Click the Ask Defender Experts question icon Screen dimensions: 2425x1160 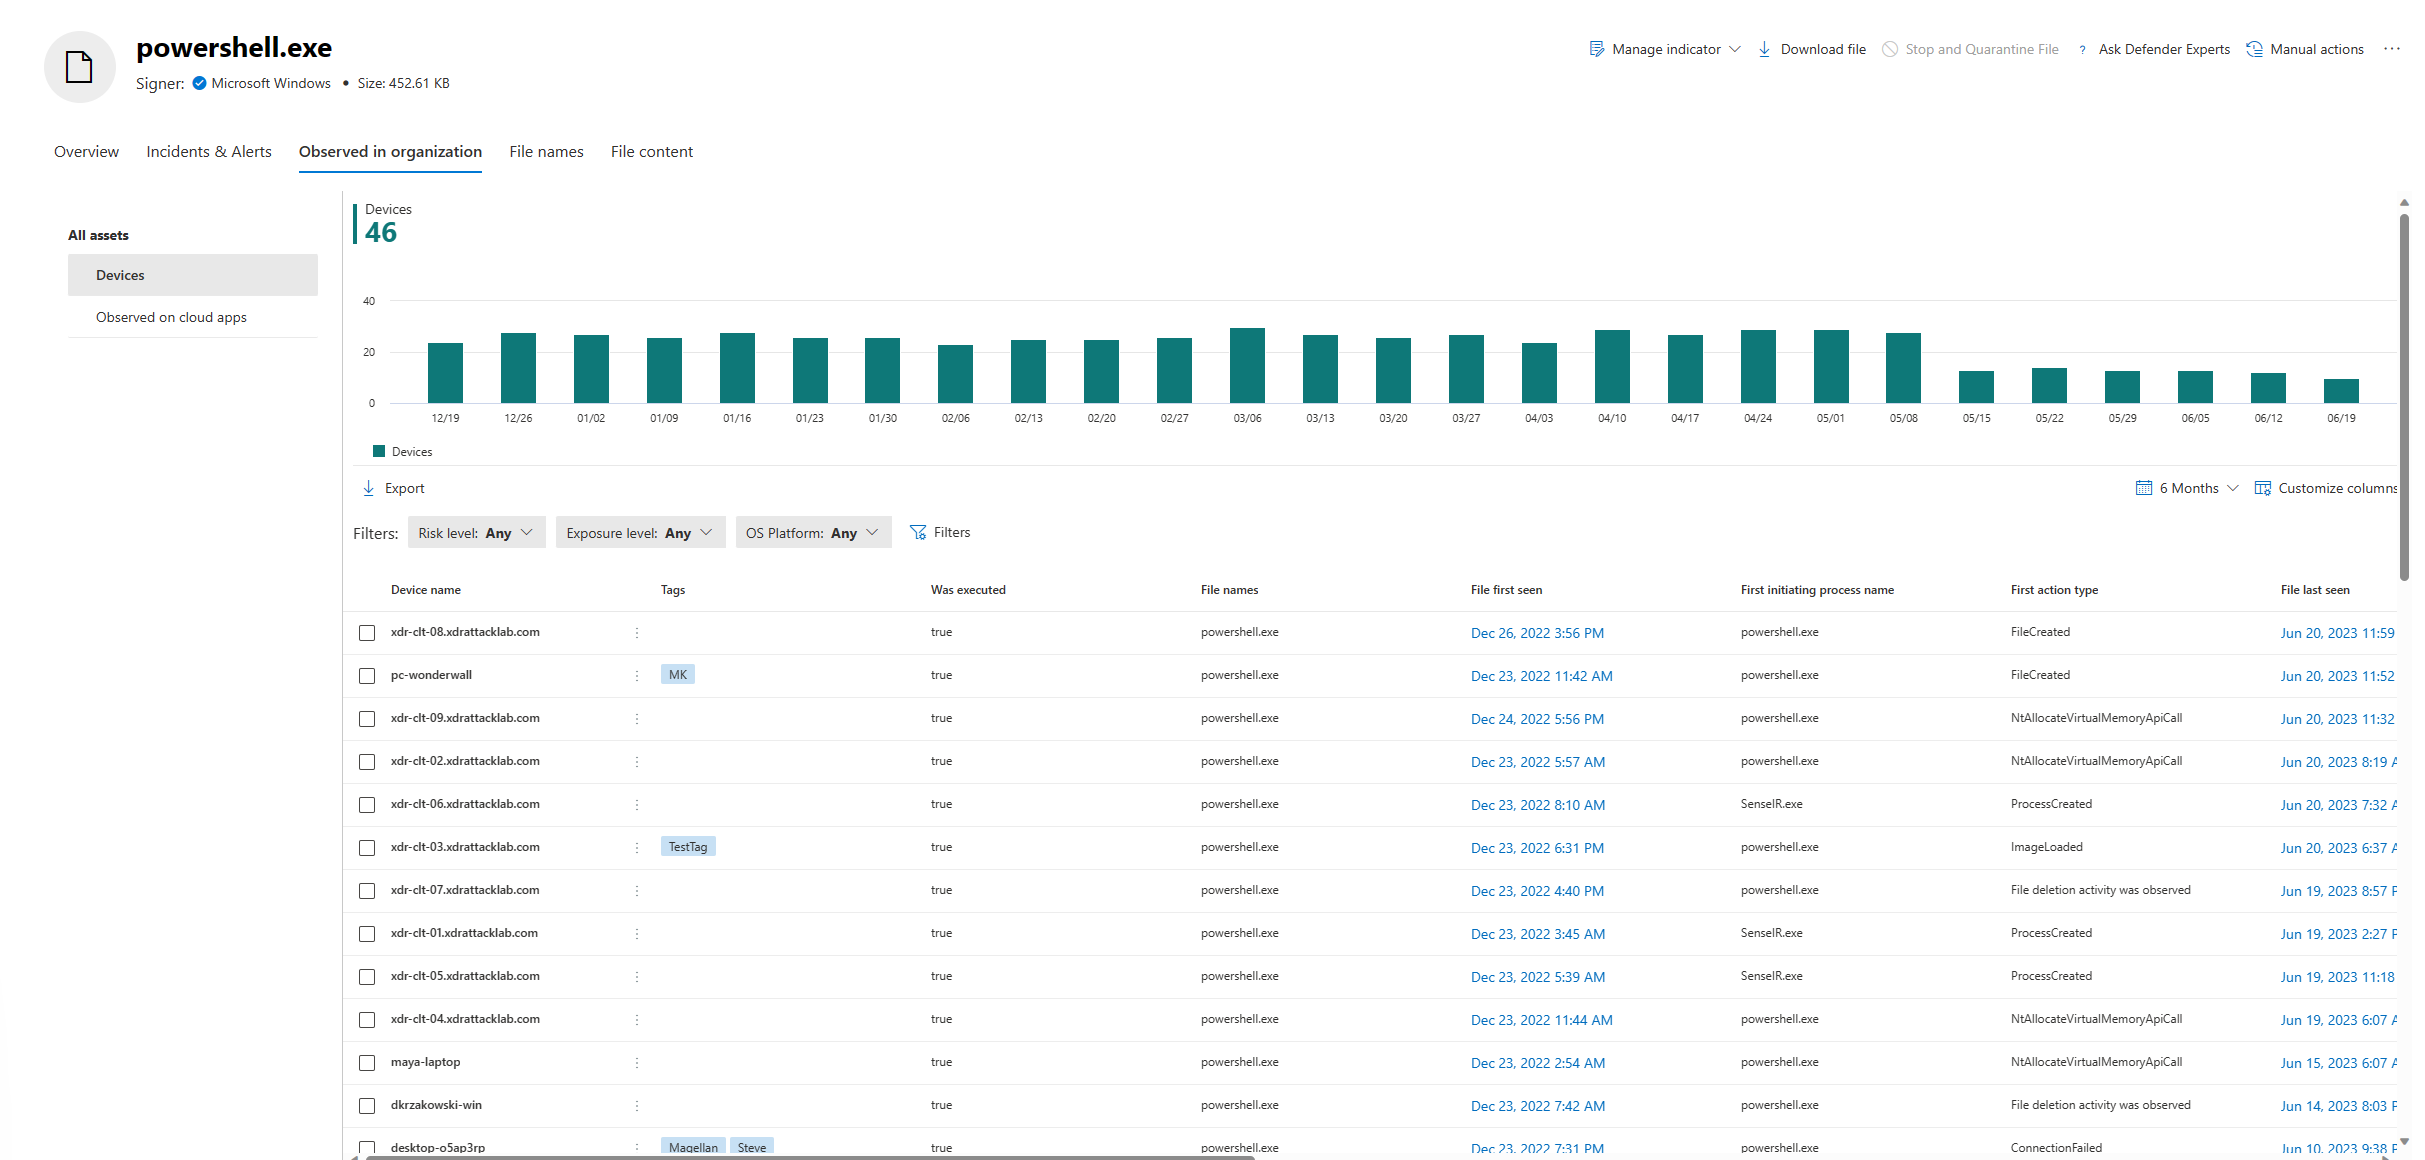tap(2082, 50)
